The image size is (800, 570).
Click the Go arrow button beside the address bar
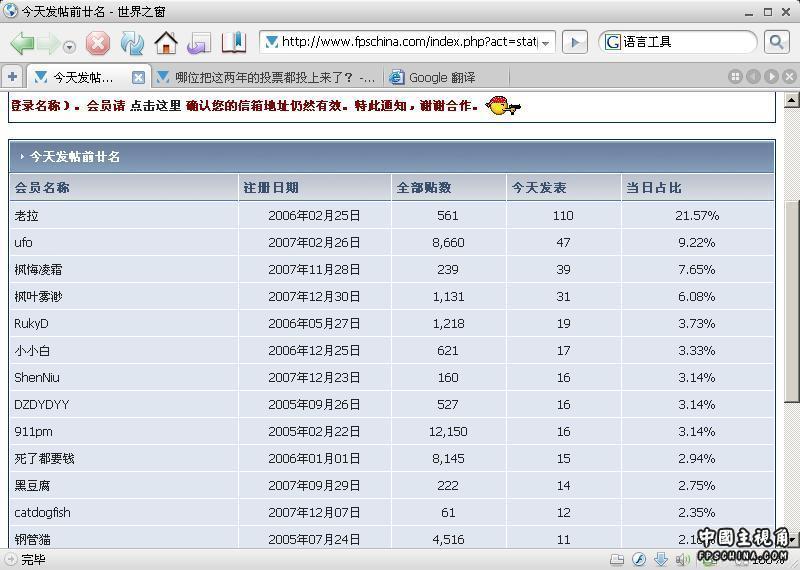tap(575, 42)
